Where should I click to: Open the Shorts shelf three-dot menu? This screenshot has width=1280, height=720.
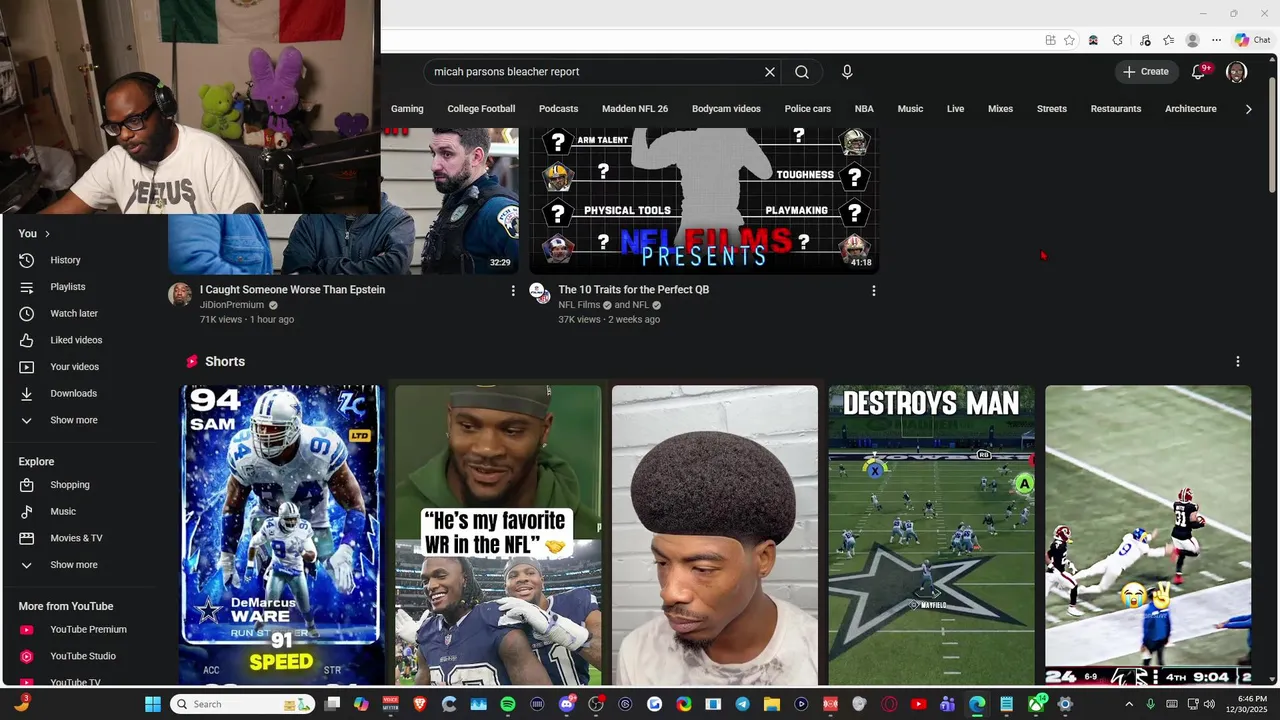1238,362
